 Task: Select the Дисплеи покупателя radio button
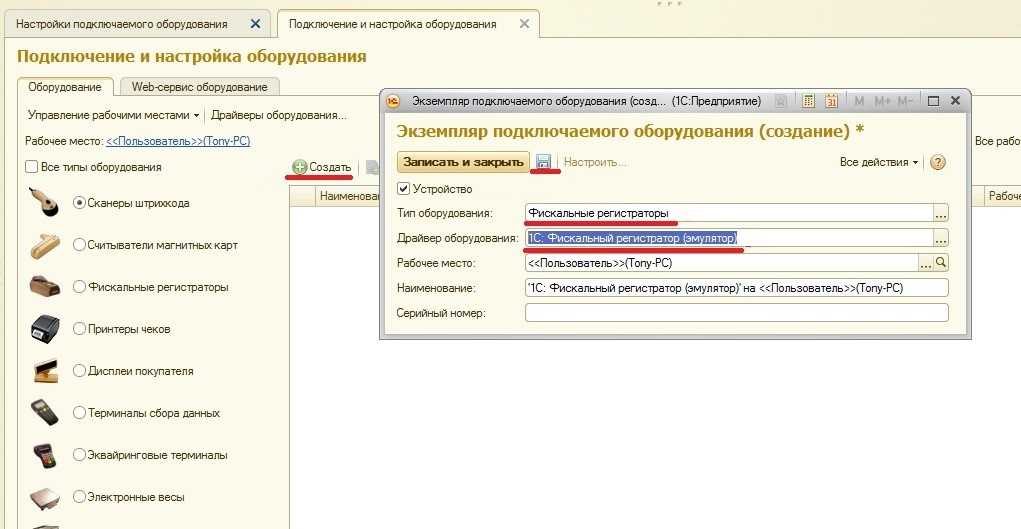point(80,371)
